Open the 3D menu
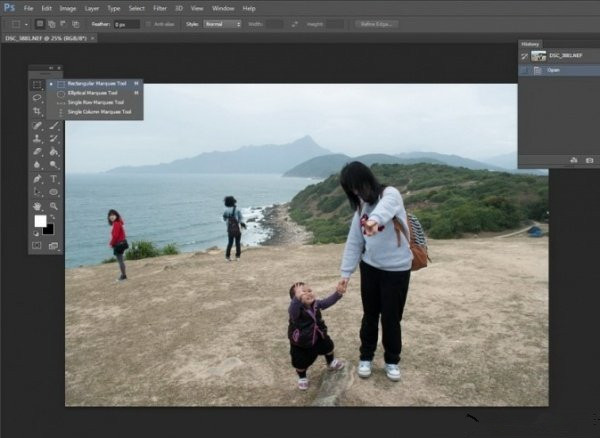 click(179, 8)
